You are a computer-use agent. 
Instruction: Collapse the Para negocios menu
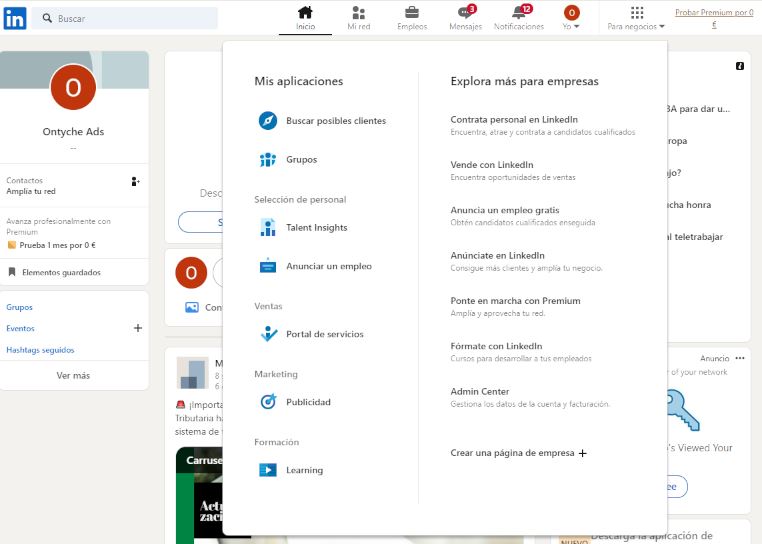pos(636,18)
